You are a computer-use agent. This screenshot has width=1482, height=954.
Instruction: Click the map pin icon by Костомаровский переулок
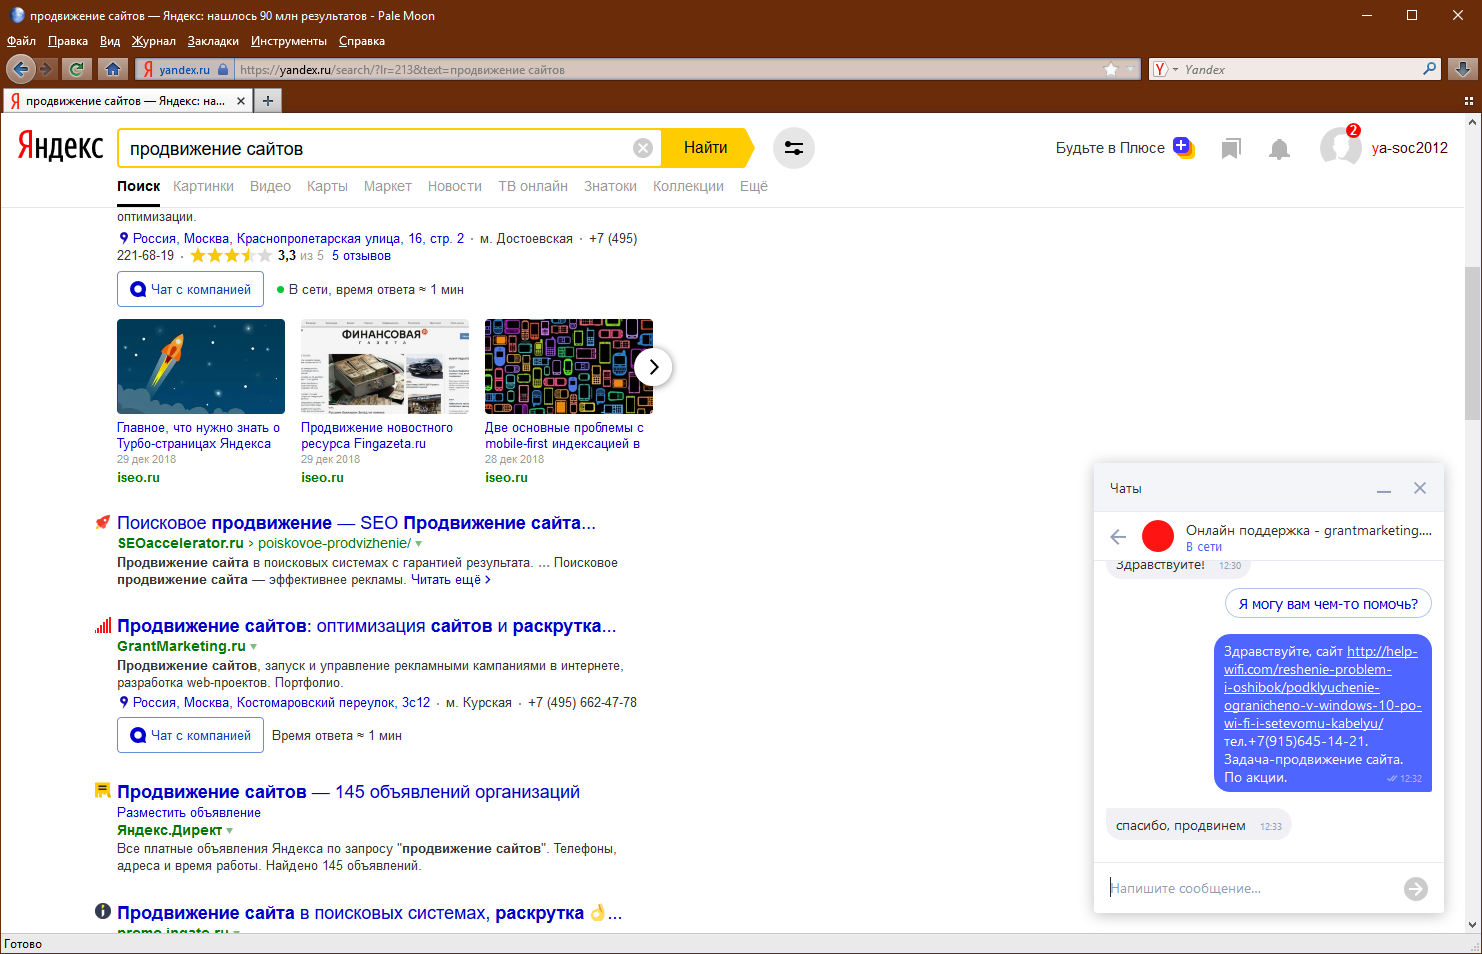[124, 702]
